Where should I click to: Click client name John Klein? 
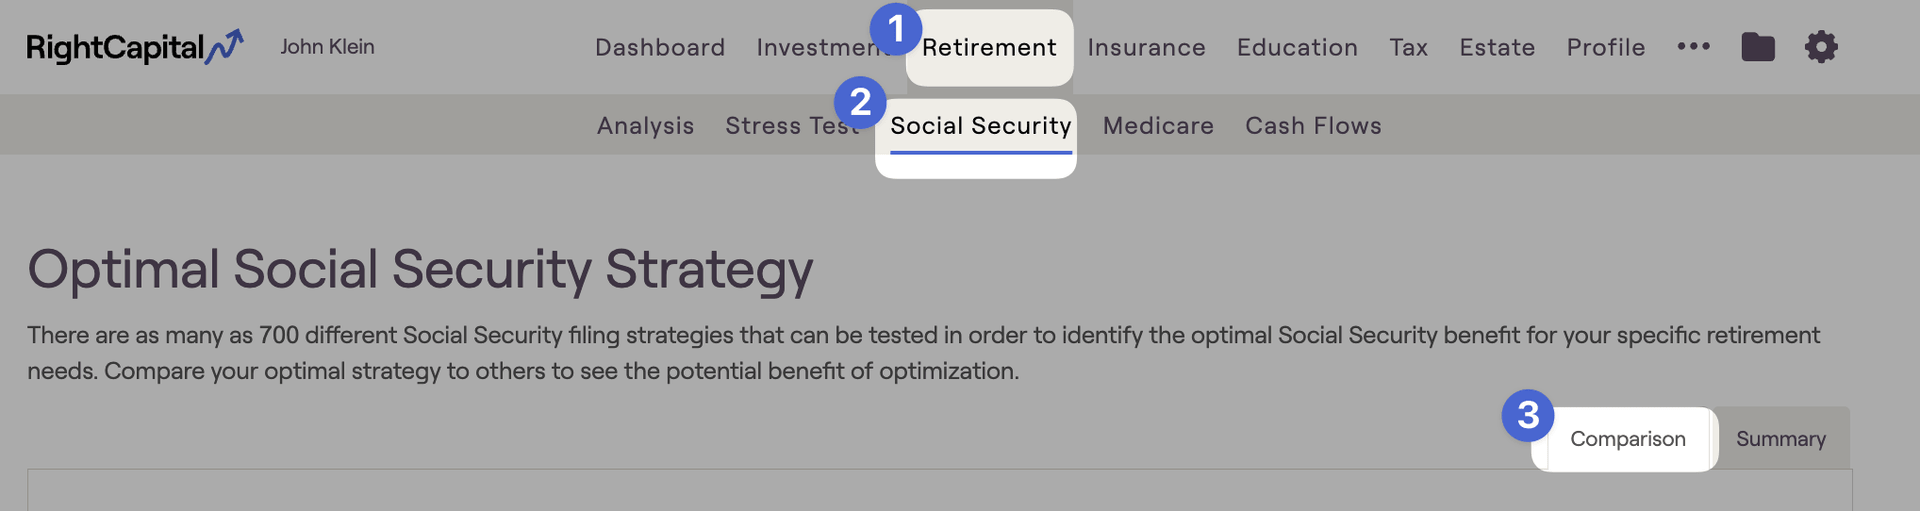[x=327, y=47]
